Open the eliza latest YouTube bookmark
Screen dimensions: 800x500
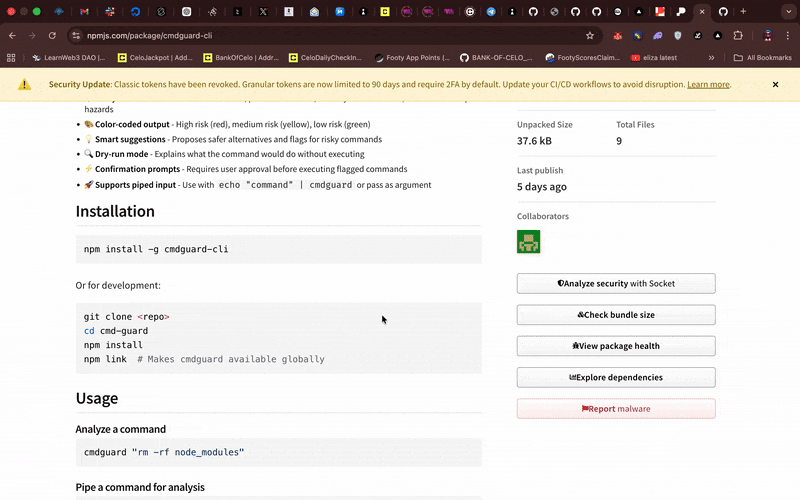click(654, 58)
